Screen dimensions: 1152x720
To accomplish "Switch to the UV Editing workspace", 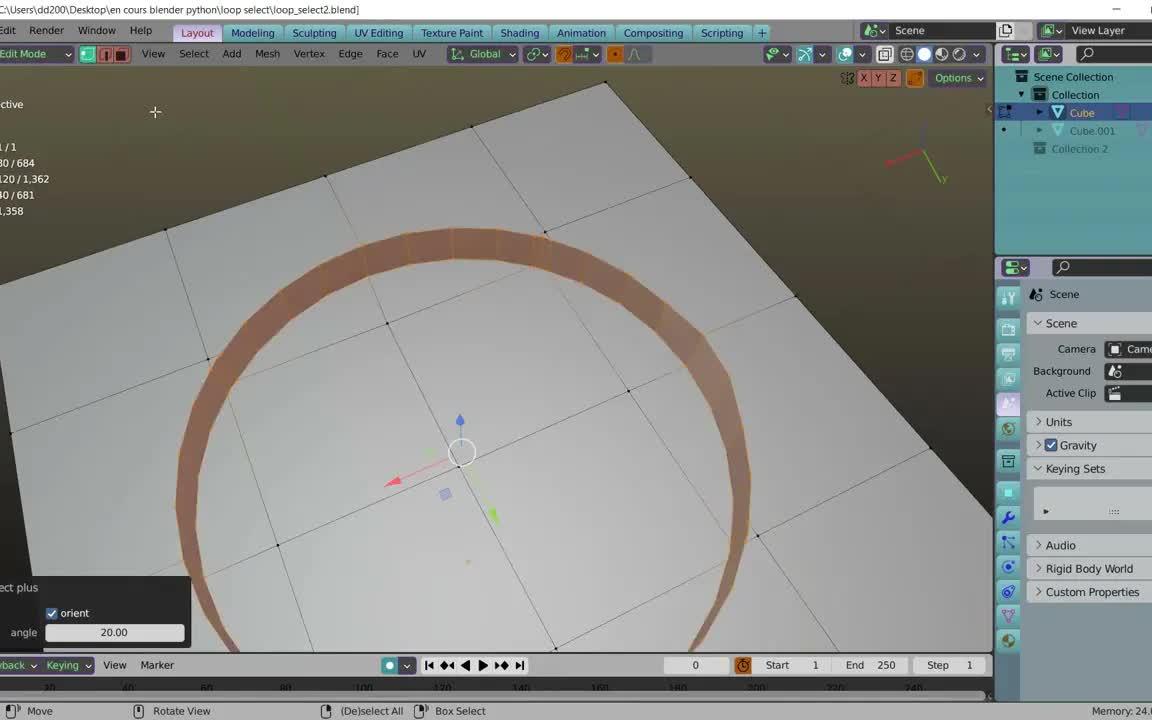I will pyautogui.click(x=378, y=32).
